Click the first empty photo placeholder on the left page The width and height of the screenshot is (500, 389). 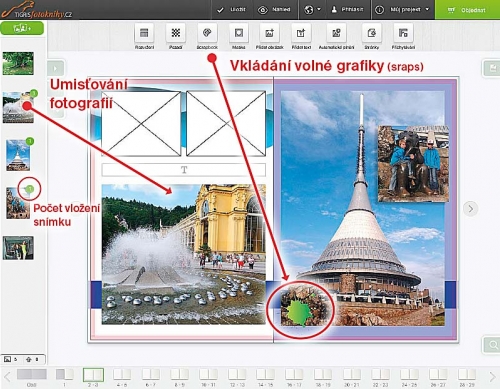(141, 124)
